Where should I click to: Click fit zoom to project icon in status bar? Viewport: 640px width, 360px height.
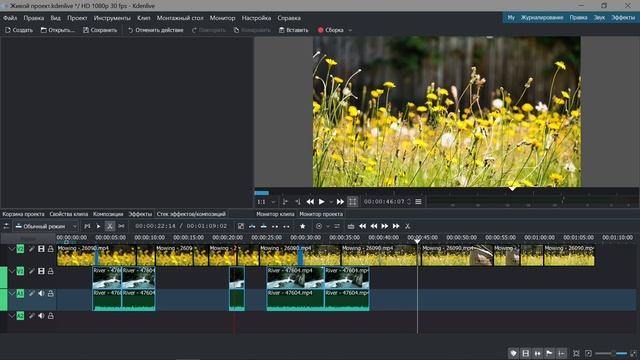[x=576, y=353]
